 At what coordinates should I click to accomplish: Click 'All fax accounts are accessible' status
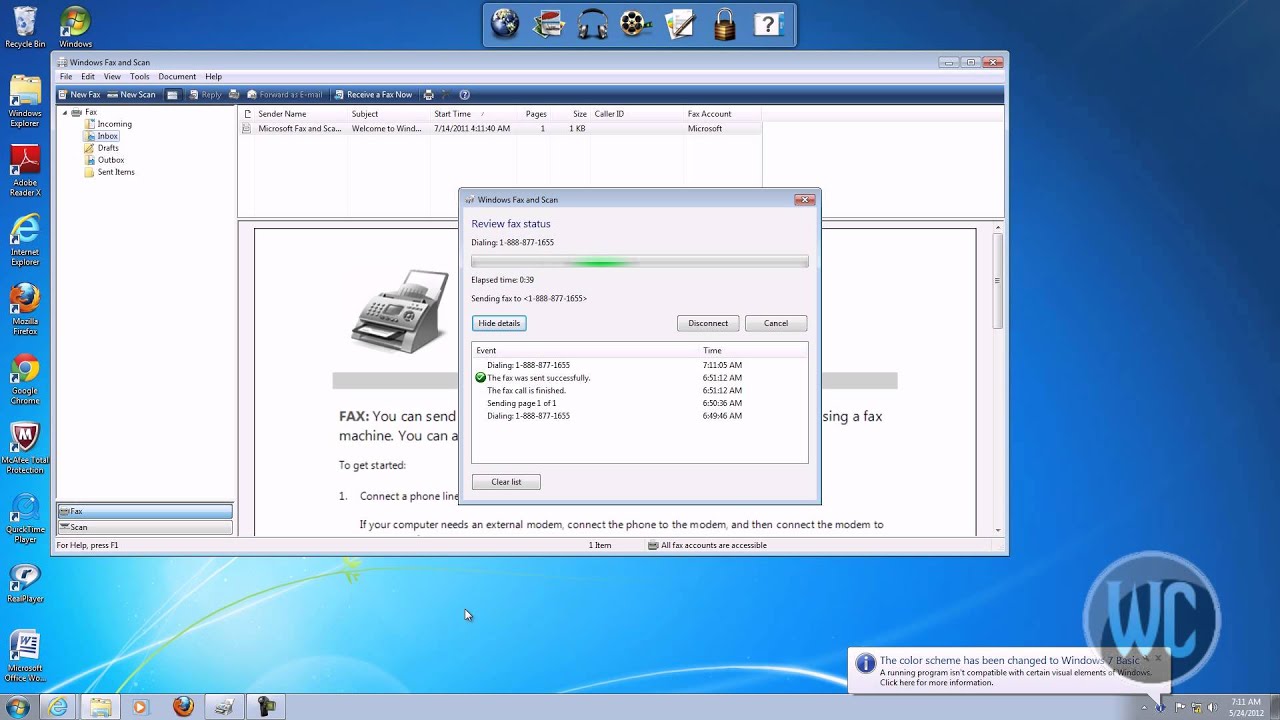click(707, 546)
